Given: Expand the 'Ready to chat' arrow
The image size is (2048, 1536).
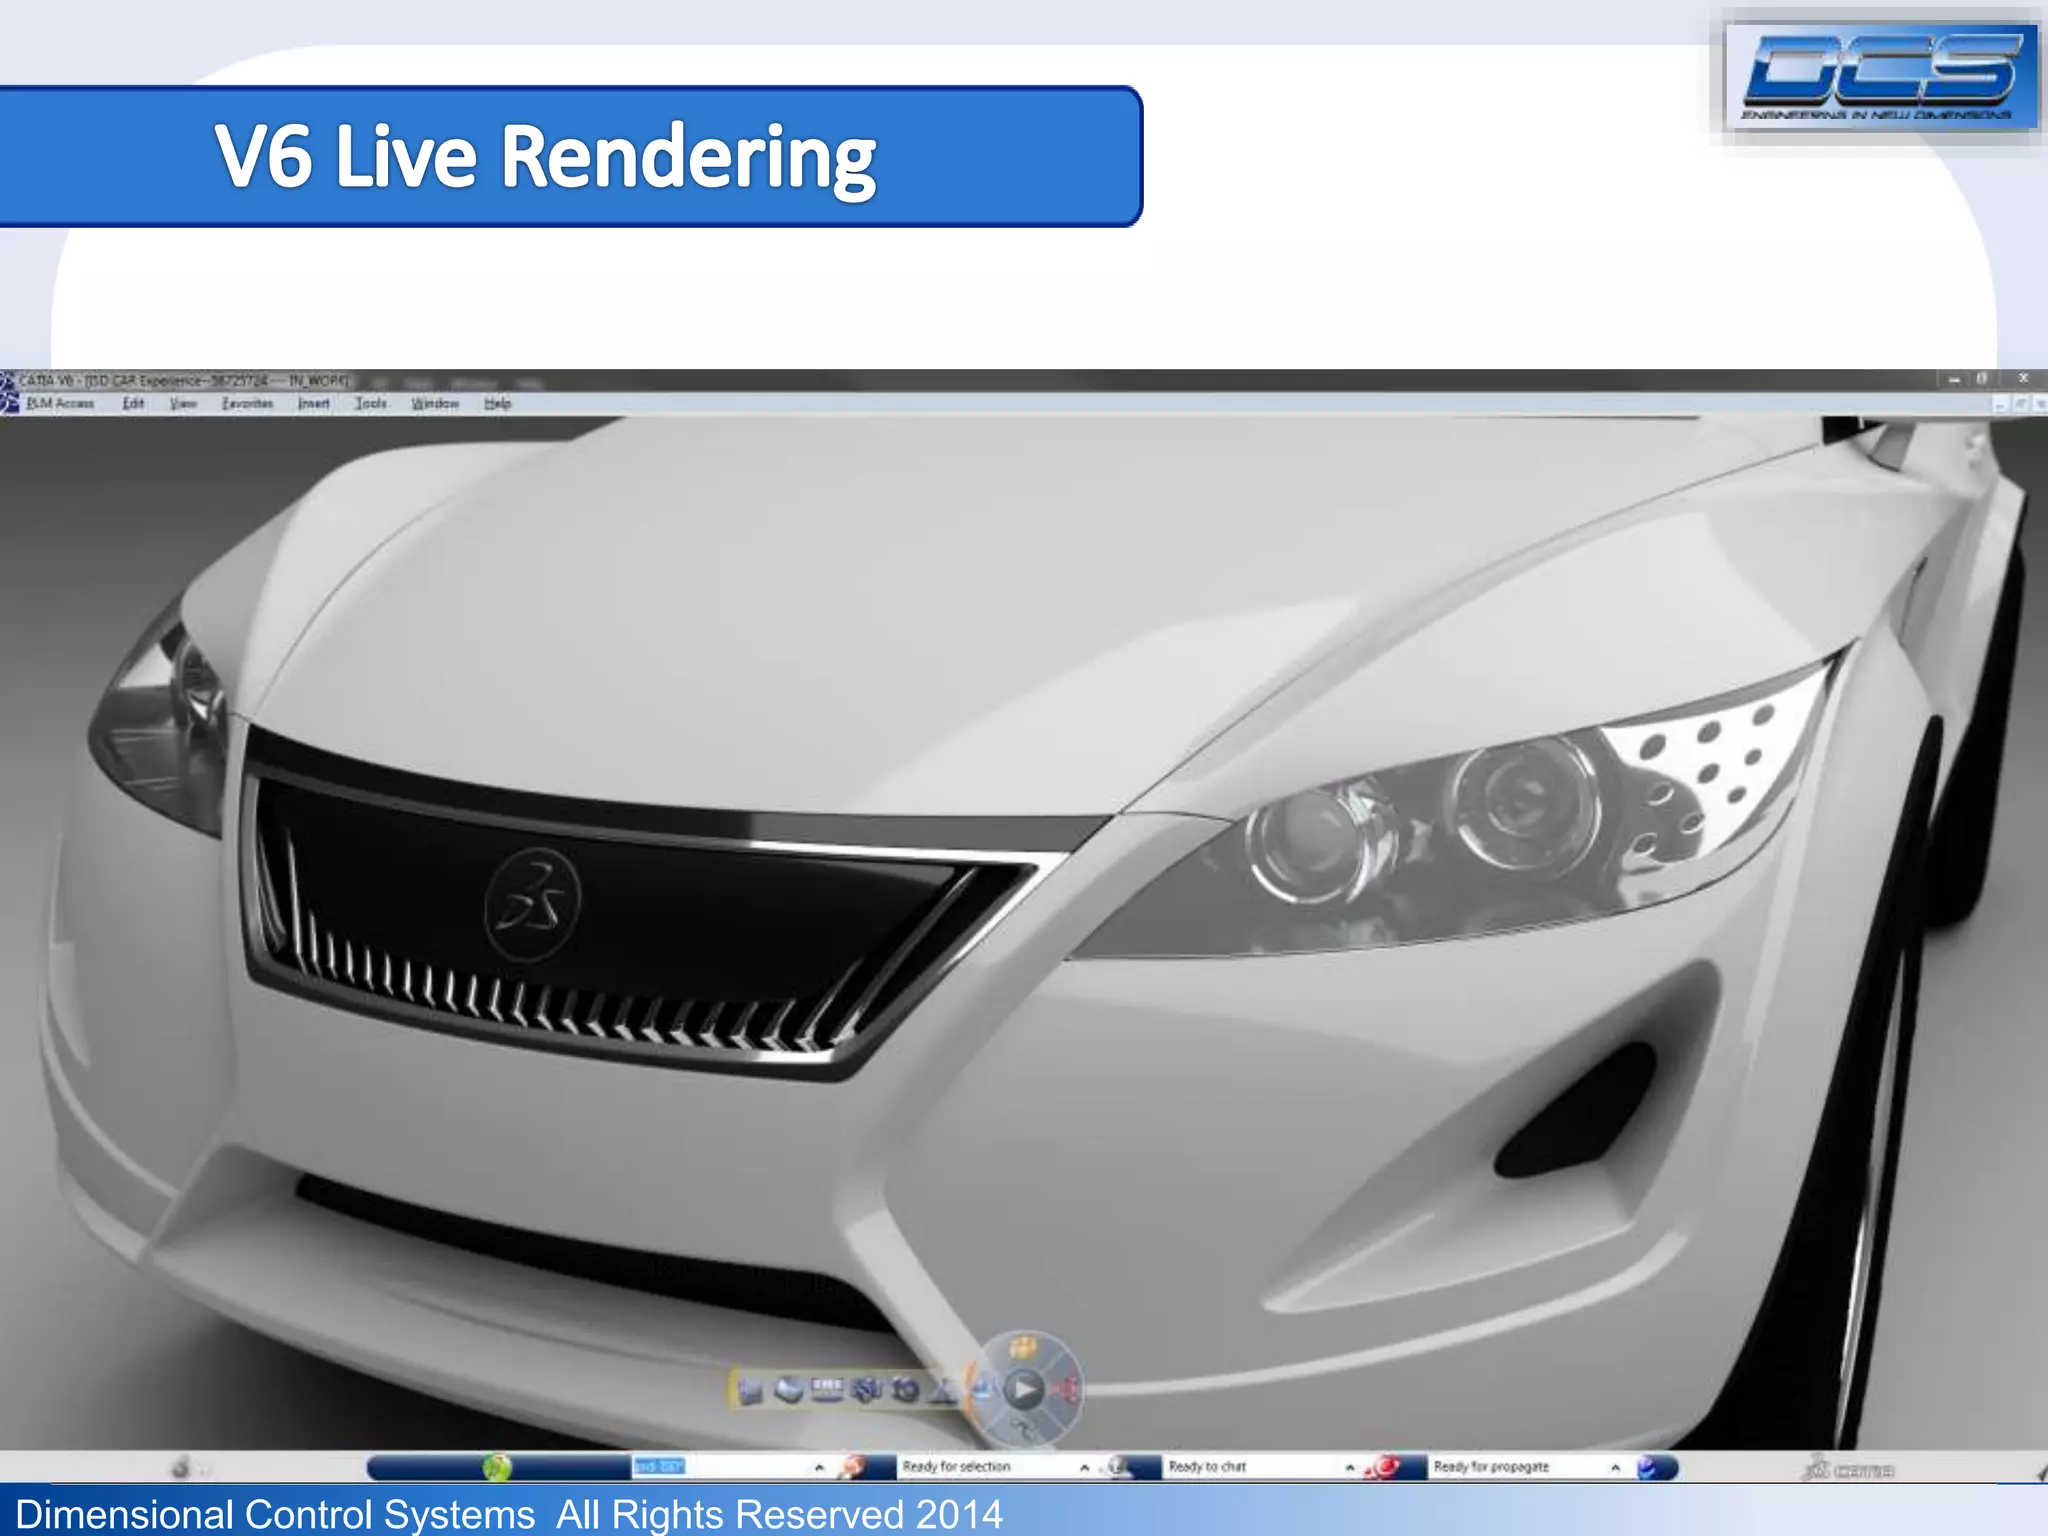Looking at the screenshot, I should click(1350, 1467).
